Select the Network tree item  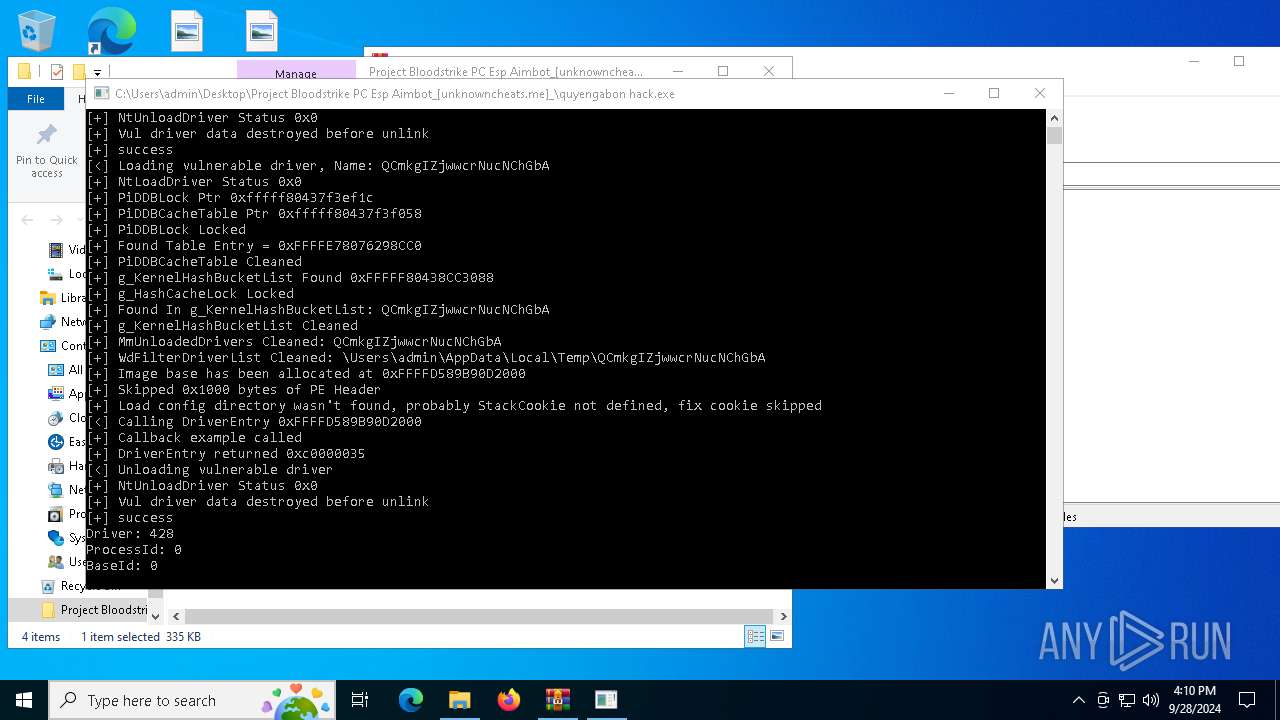(x=62, y=322)
